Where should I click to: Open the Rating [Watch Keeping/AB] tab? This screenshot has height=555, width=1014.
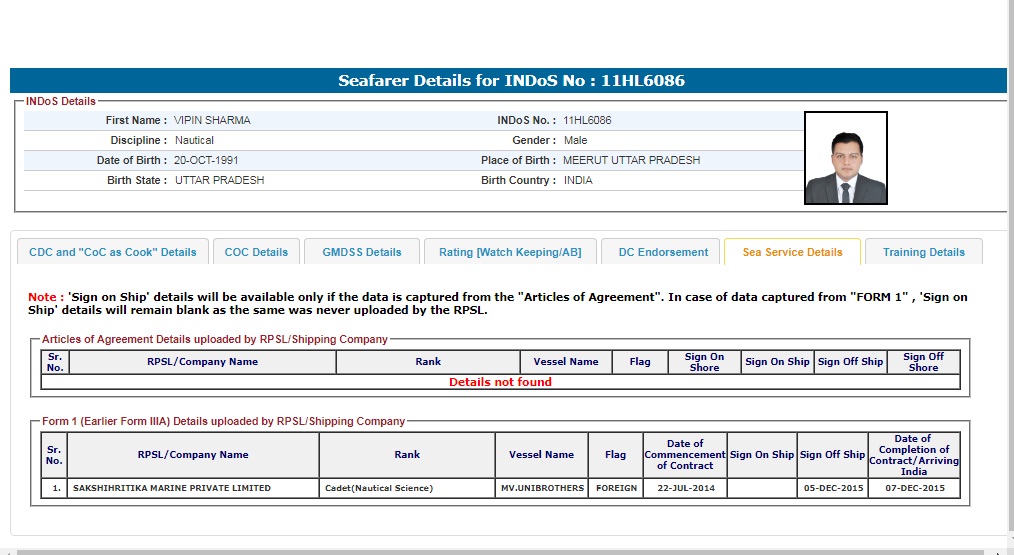point(510,252)
